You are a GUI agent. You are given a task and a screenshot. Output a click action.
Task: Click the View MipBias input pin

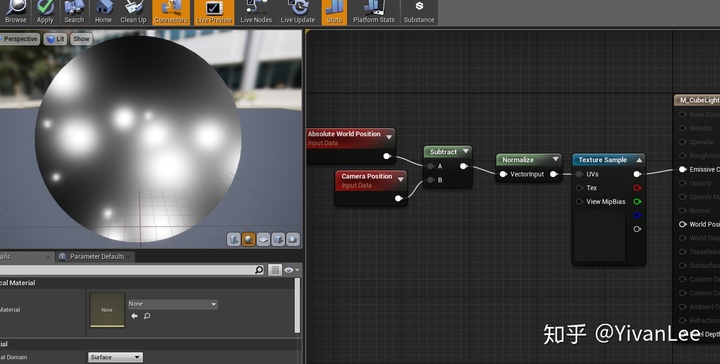coord(579,202)
